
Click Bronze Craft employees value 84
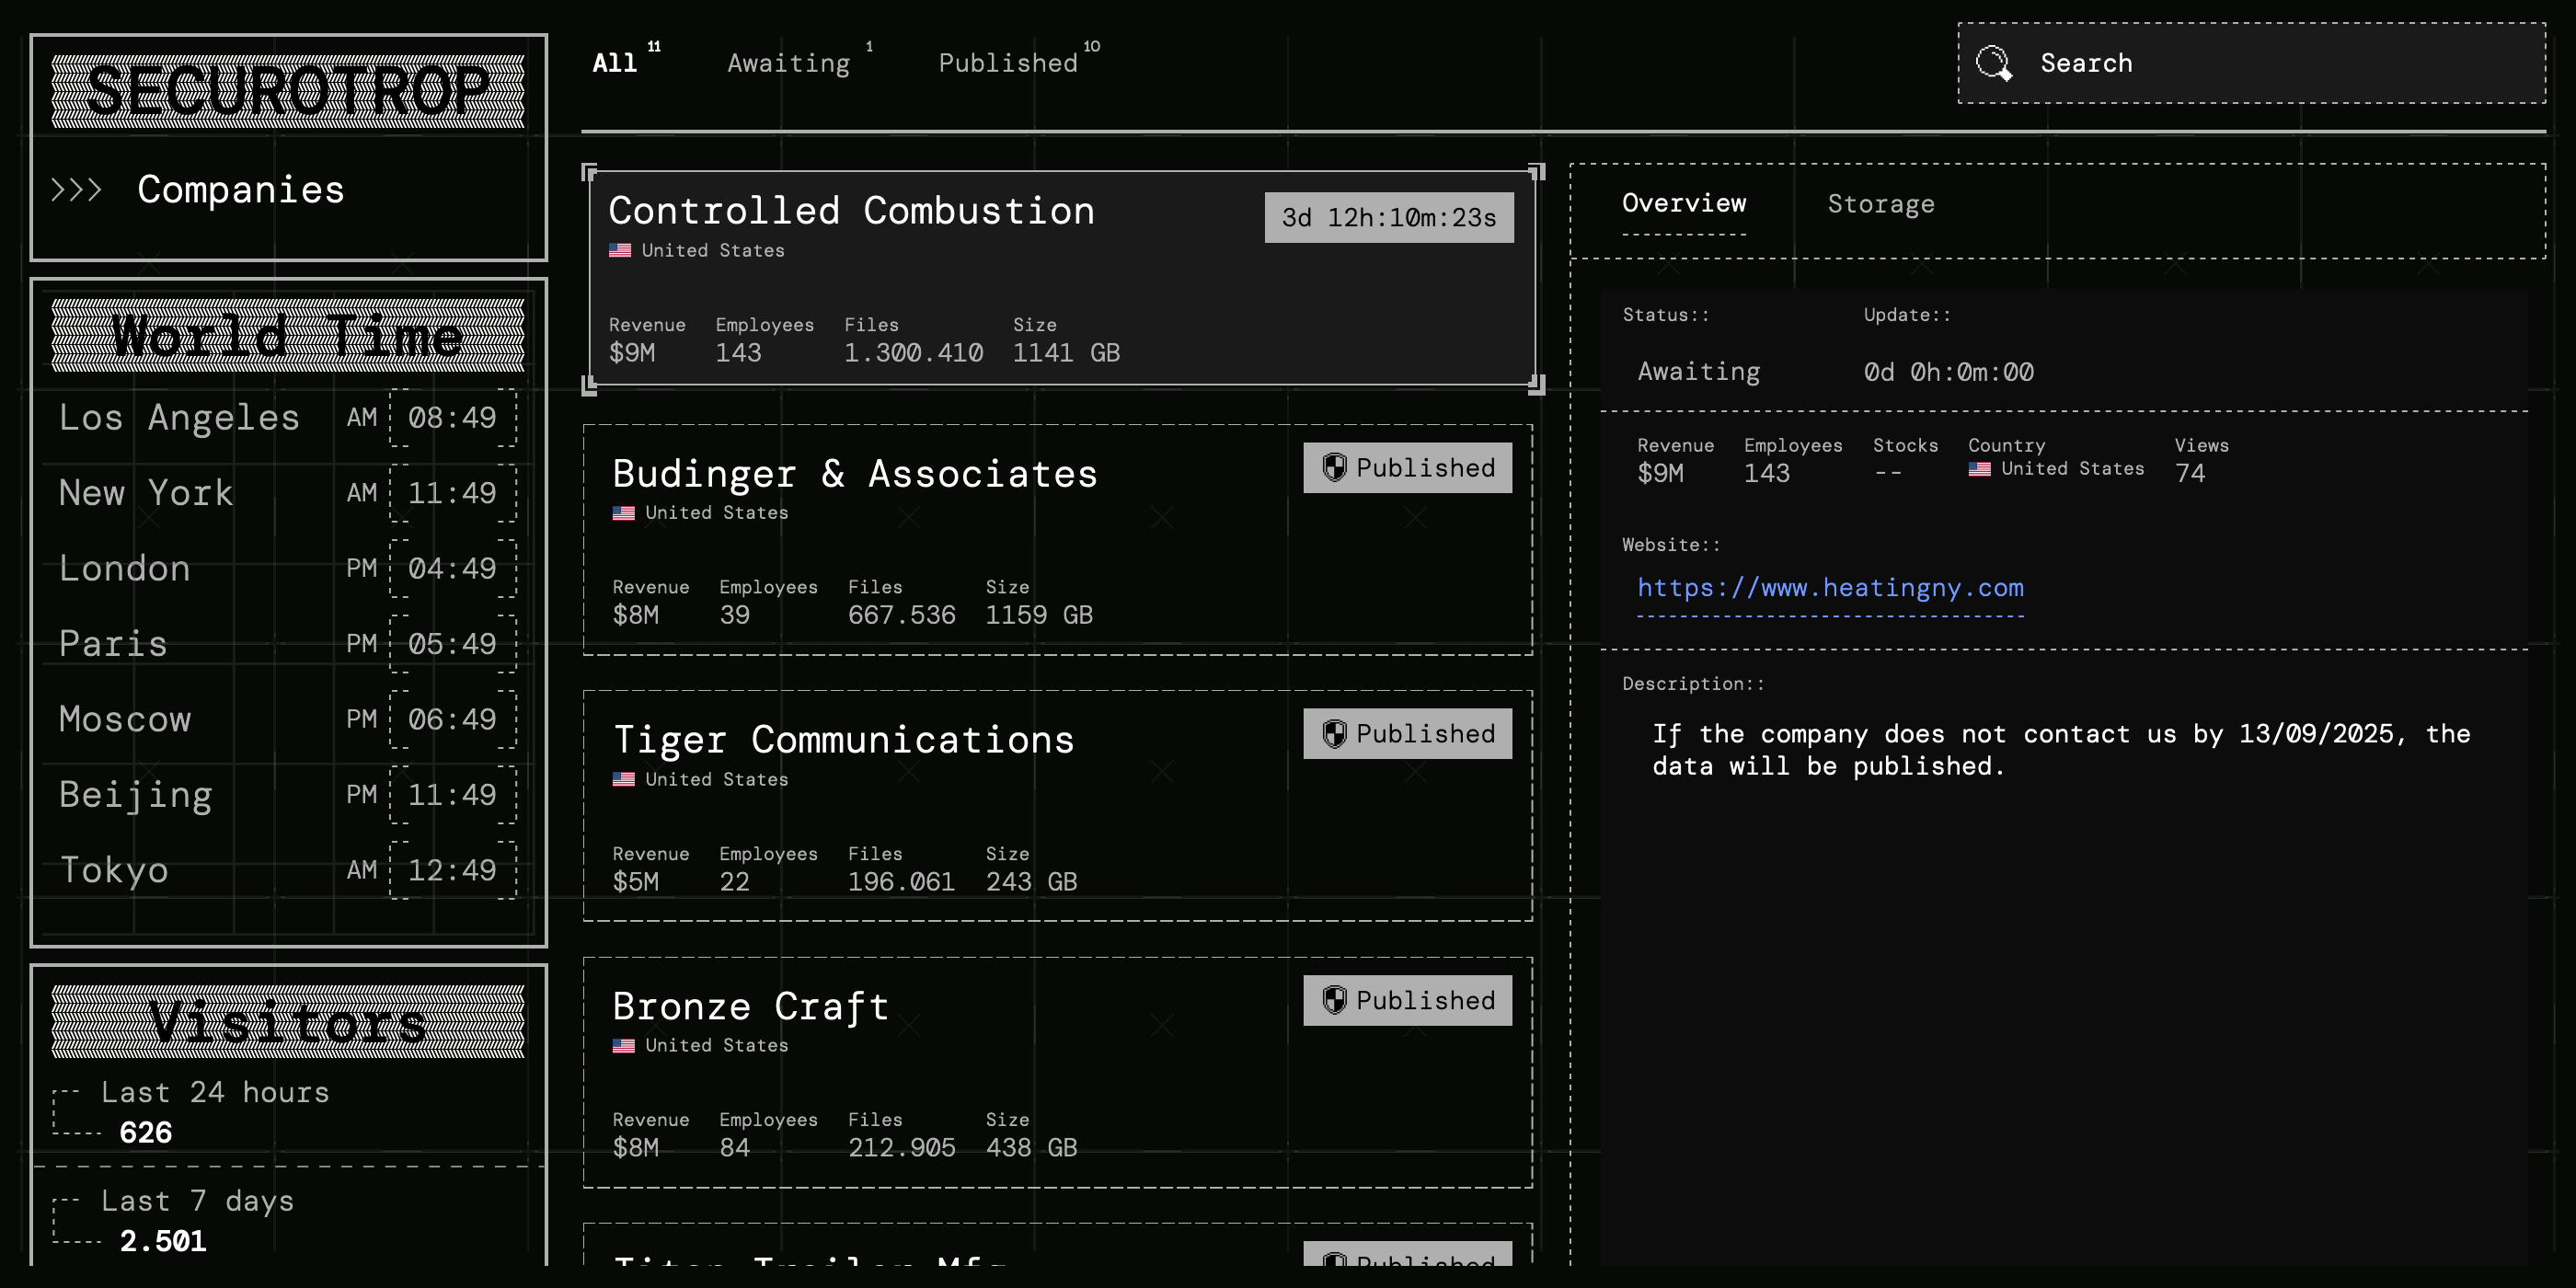click(735, 1148)
